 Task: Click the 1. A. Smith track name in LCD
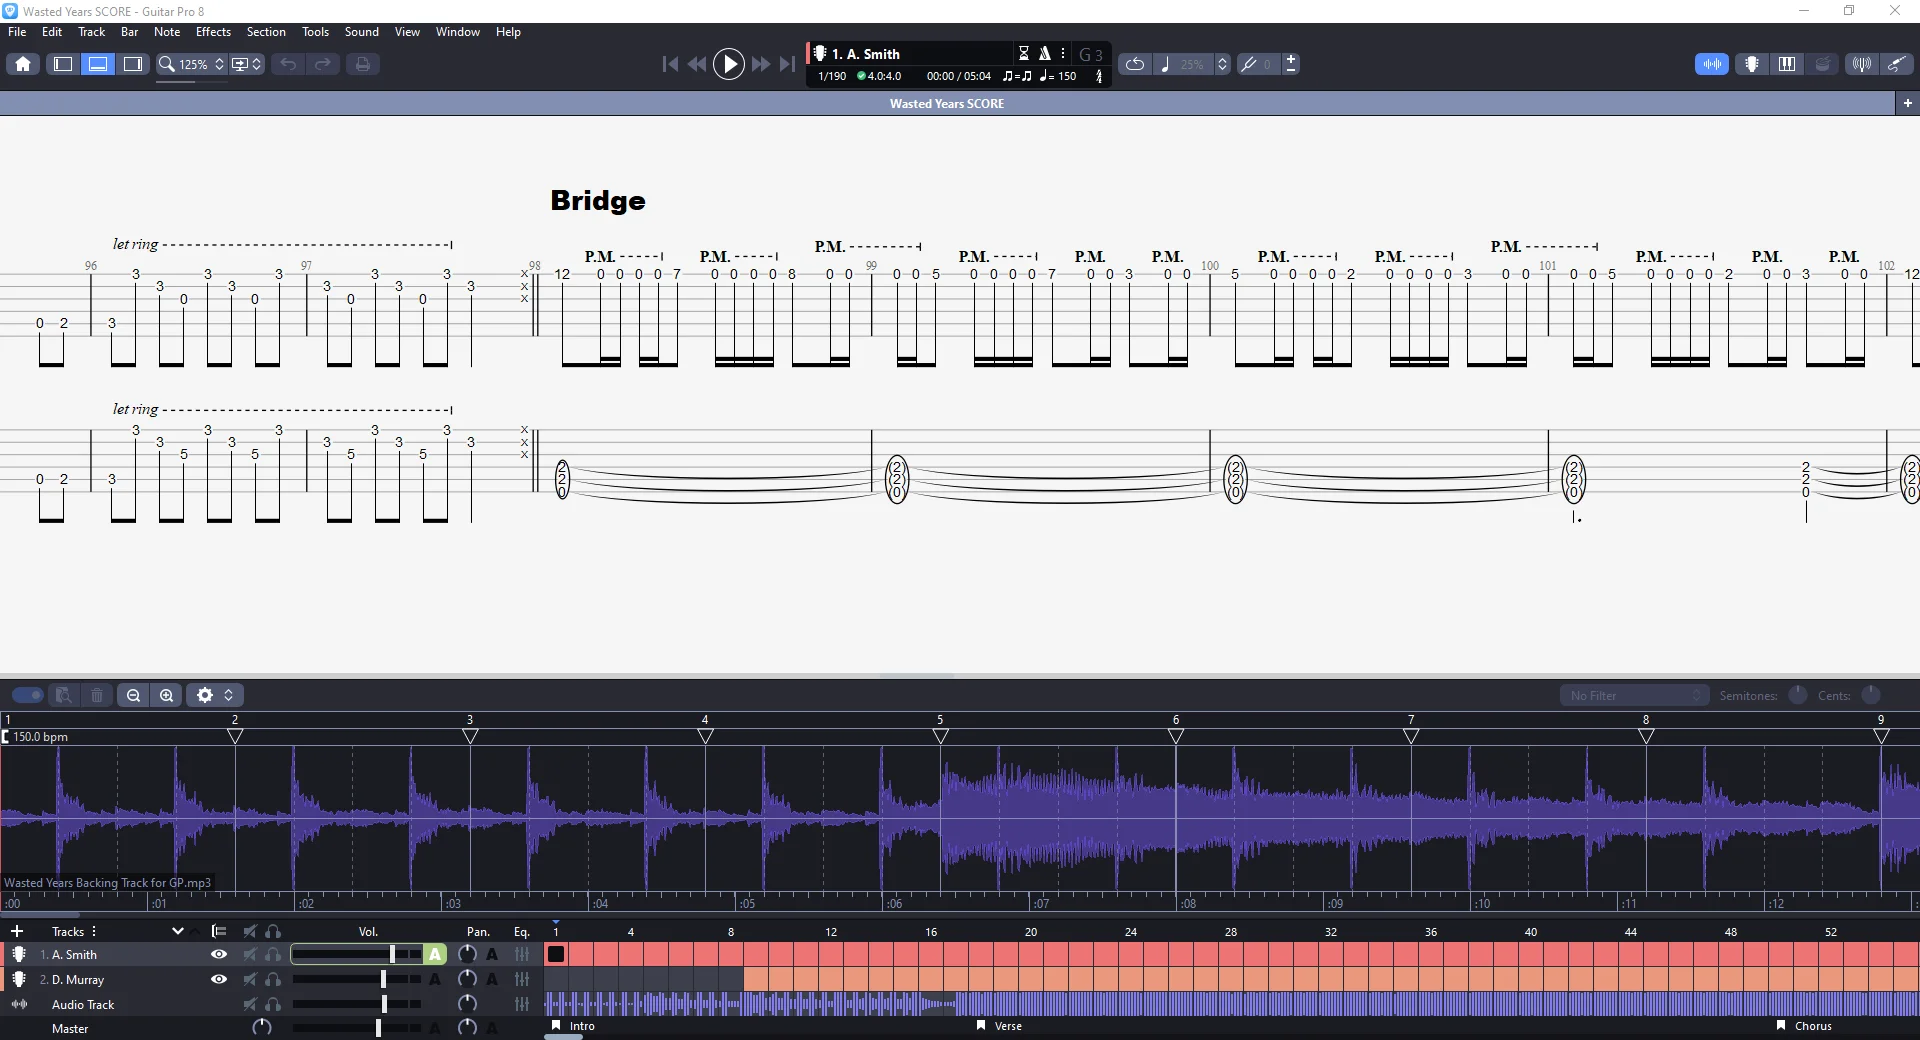[865, 54]
